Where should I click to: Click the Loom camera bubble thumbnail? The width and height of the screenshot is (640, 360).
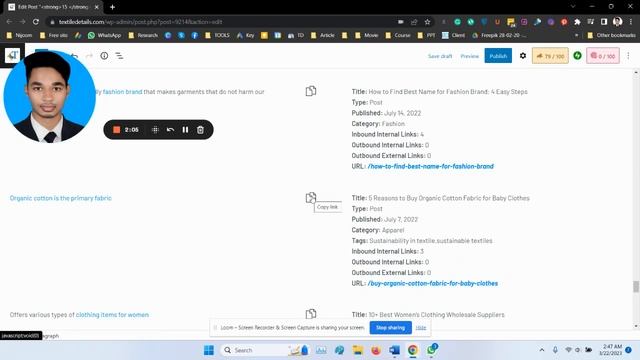pos(49,97)
